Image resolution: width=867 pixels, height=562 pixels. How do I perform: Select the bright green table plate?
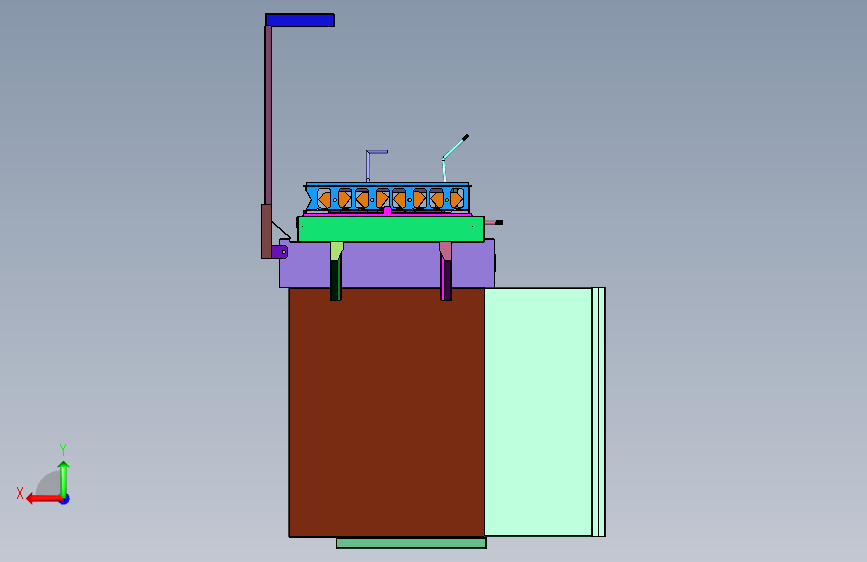[391, 229]
